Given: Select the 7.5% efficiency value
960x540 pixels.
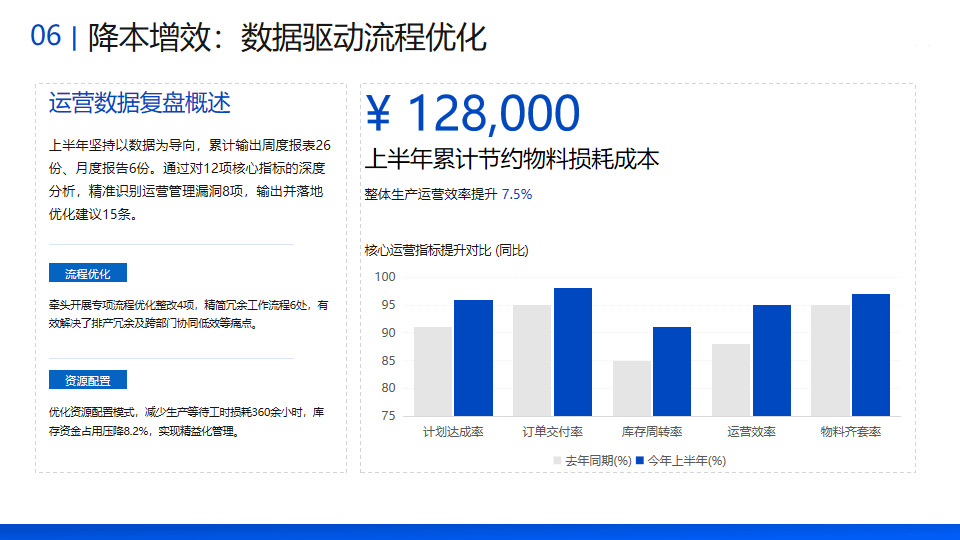Looking at the screenshot, I should pyautogui.click(x=517, y=194).
